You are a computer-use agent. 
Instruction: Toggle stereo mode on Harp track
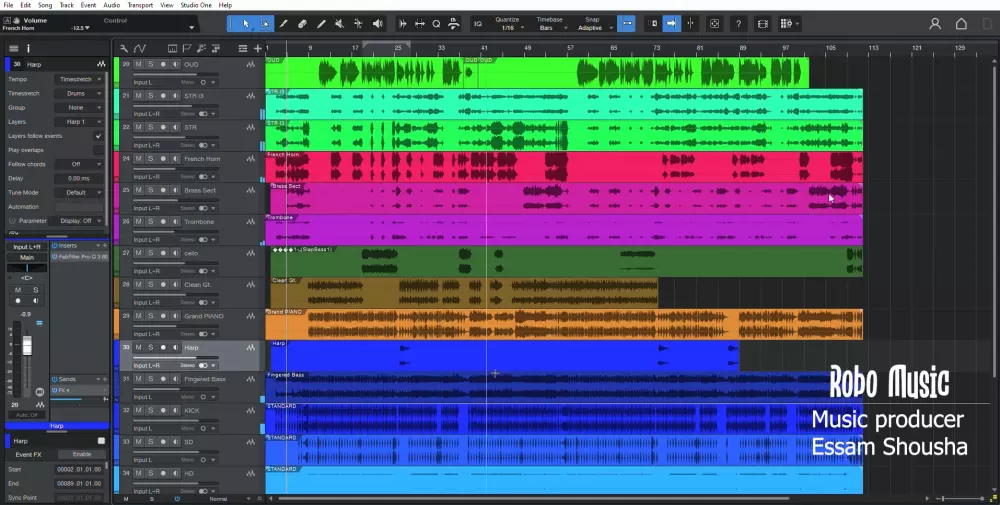click(203, 365)
